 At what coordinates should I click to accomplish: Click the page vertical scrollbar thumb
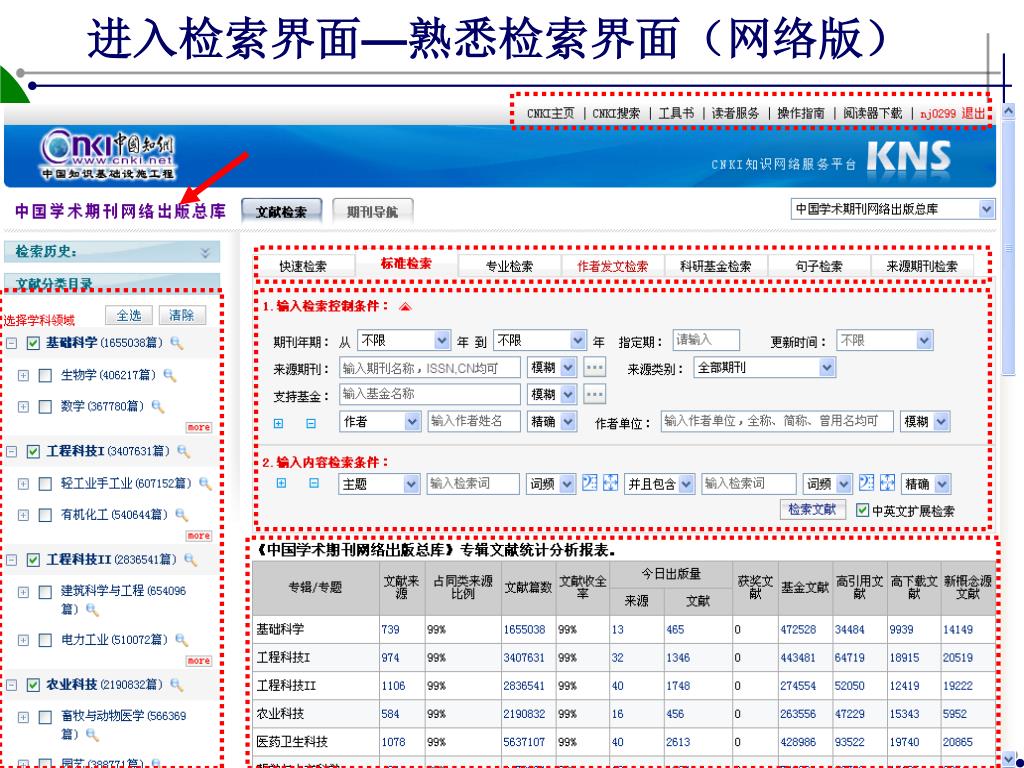pos(1008,248)
